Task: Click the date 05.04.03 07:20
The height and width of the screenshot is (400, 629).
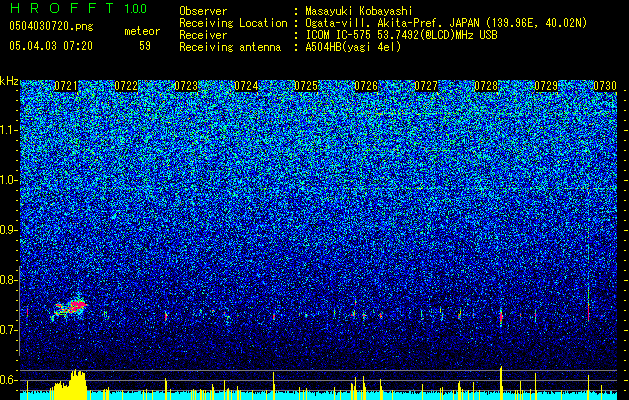Action: point(51,46)
